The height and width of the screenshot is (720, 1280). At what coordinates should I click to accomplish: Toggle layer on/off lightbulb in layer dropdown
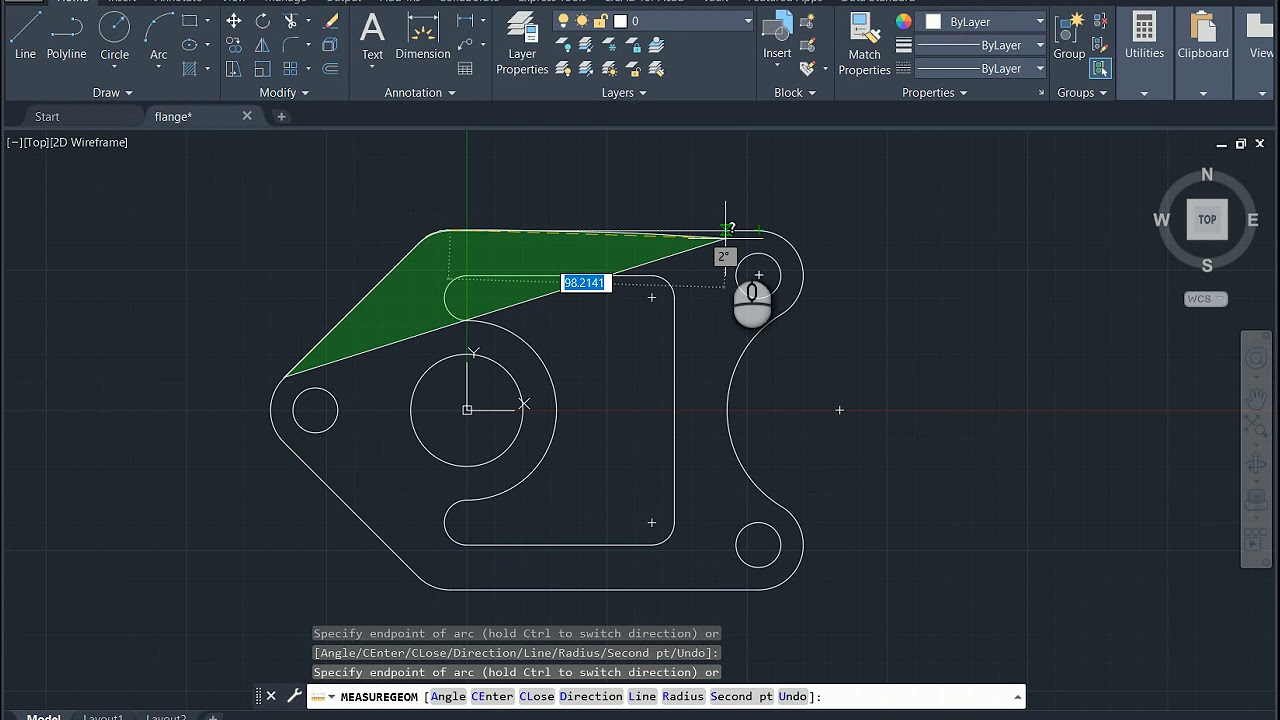coord(564,21)
